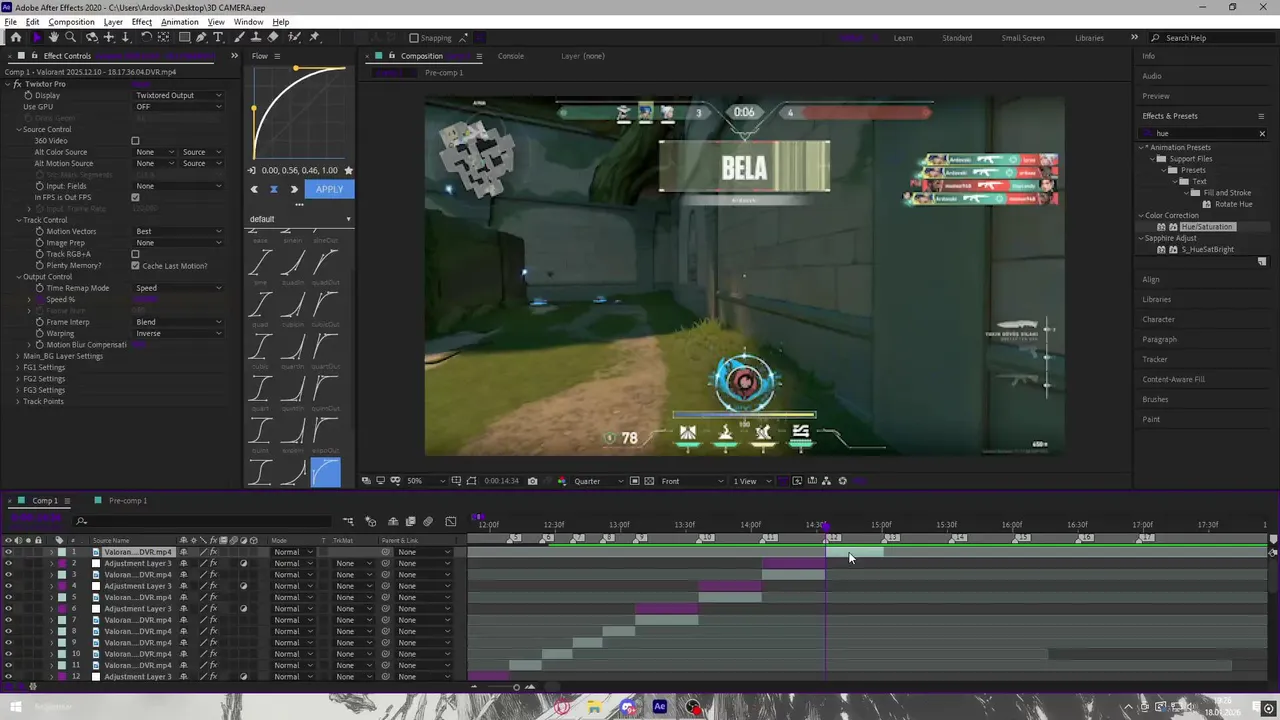This screenshot has height=720, width=1280.
Task: Switch to the Small Screen workspace
Action: [x=1023, y=38]
